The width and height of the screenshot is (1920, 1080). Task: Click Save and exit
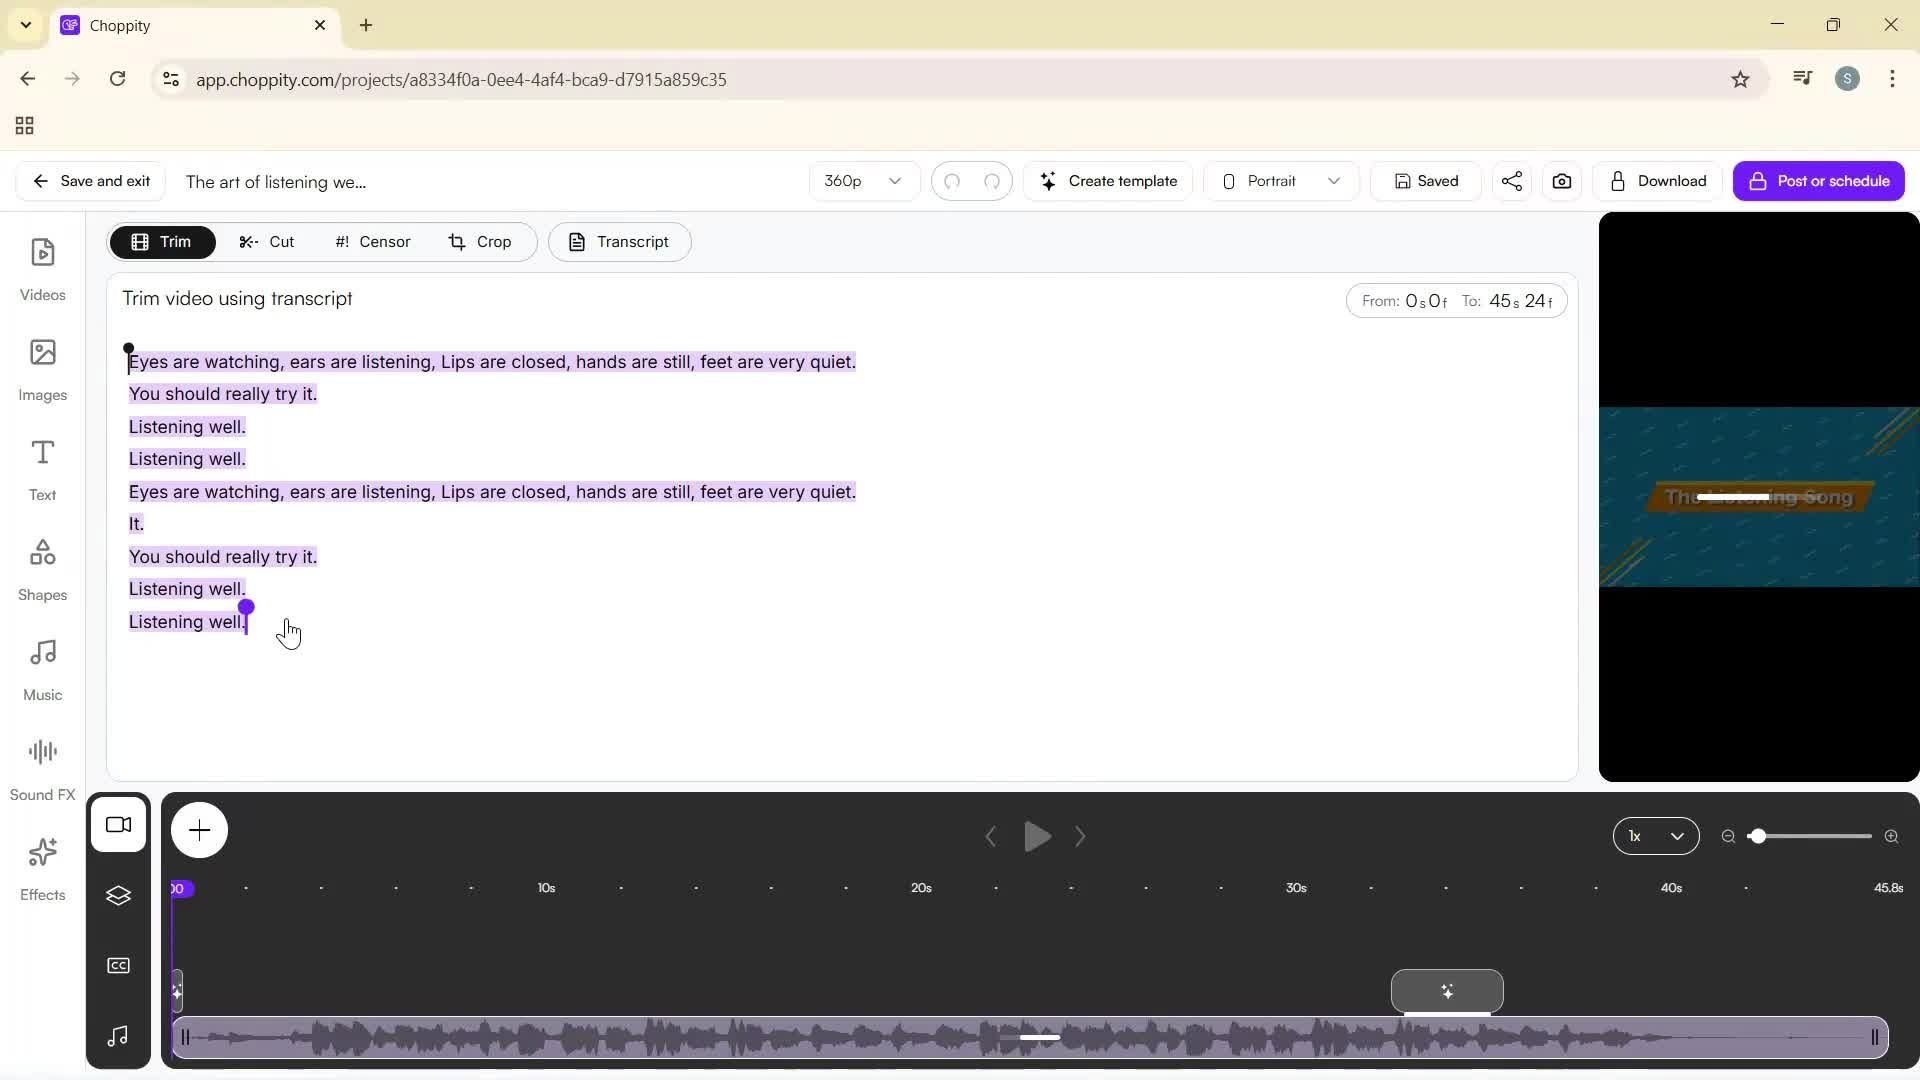[x=89, y=181]
